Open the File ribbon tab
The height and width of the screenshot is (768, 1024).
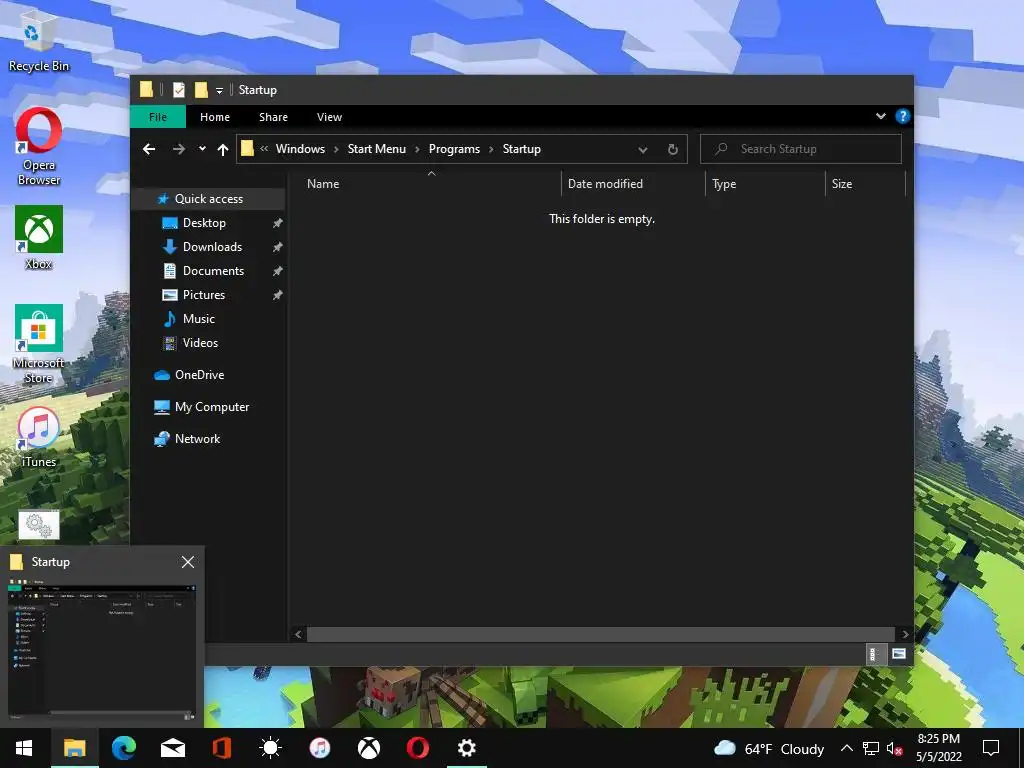point(157,117)
